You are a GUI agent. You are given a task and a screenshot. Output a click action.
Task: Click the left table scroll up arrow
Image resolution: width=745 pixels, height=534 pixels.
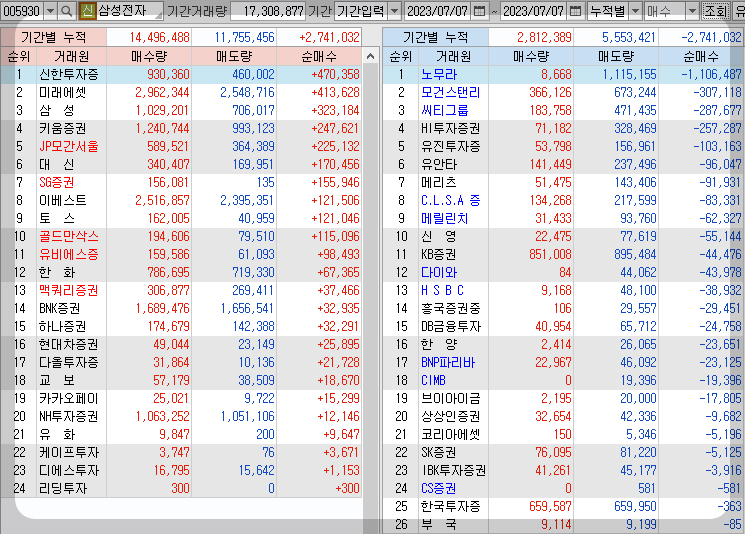371,57
